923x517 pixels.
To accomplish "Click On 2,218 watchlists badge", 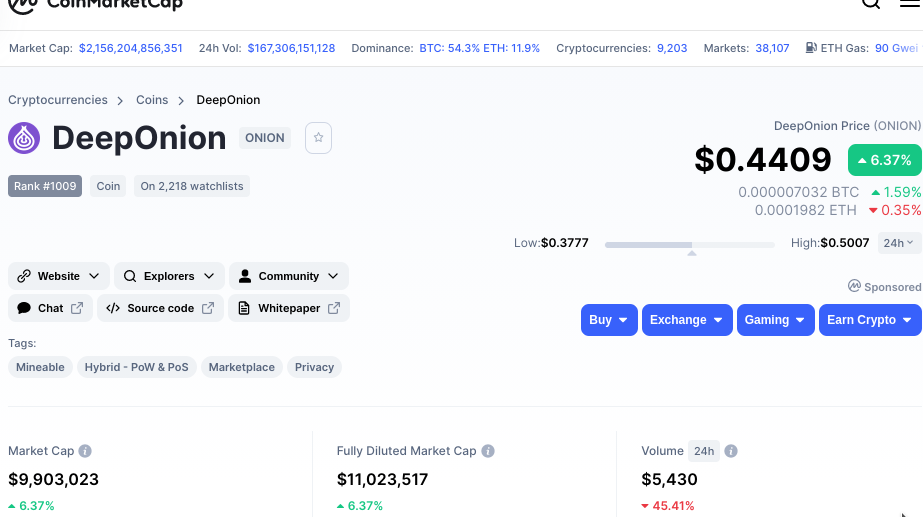I will pos(192,186).
